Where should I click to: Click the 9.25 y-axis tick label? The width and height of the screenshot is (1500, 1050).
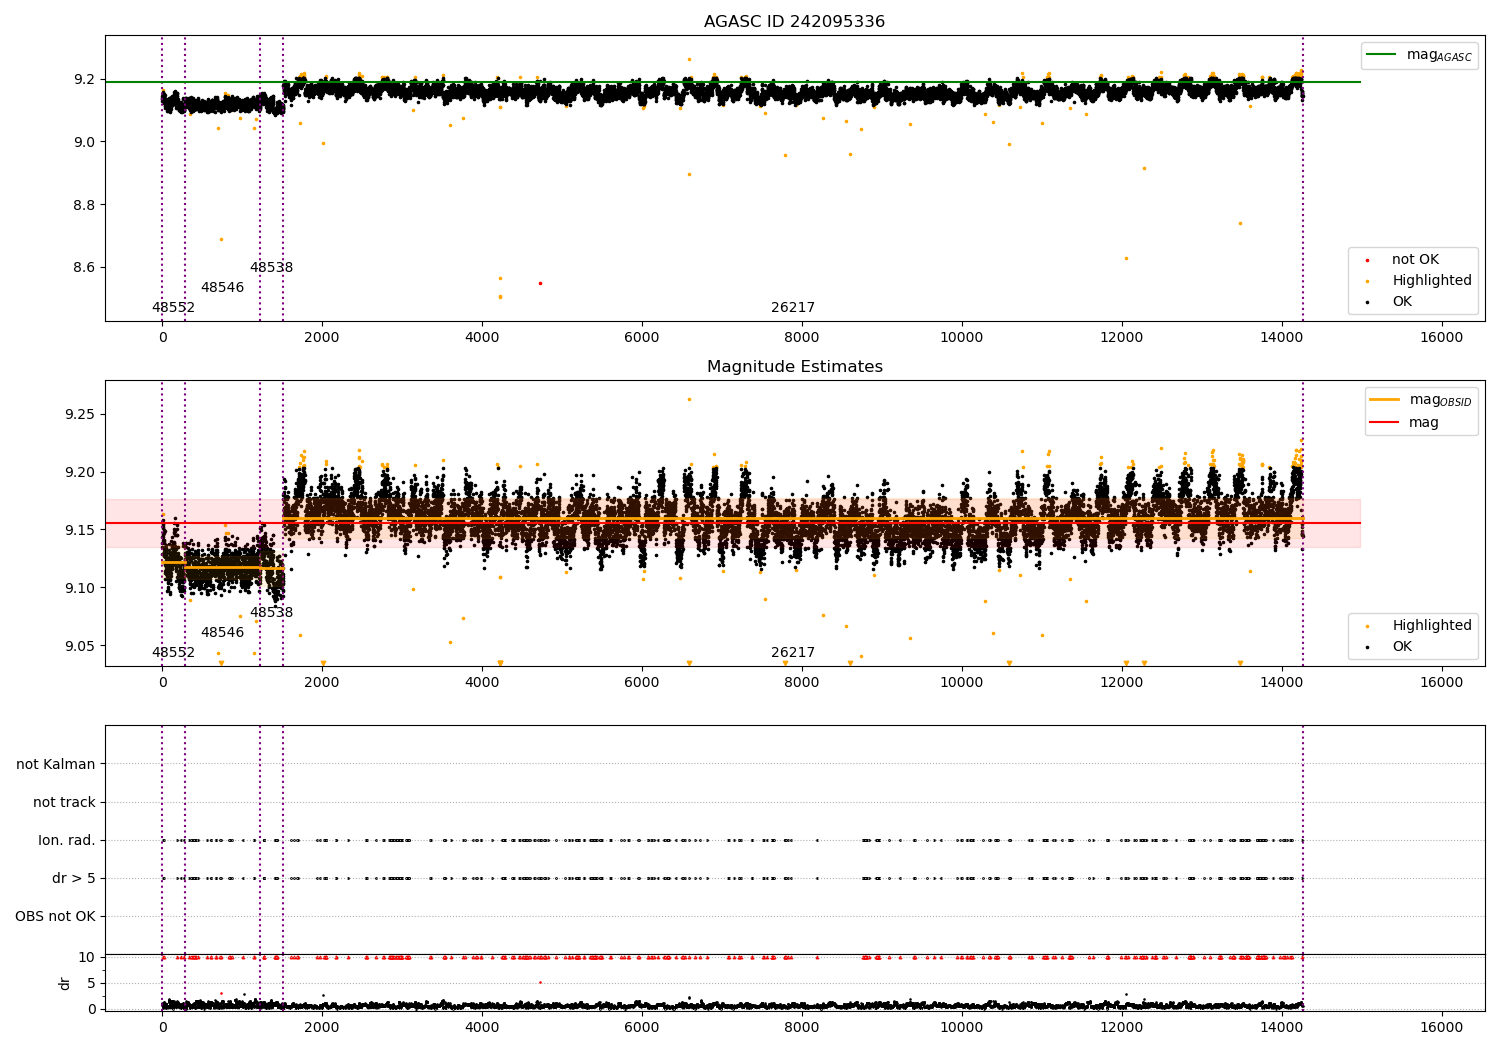pos(80,414)
